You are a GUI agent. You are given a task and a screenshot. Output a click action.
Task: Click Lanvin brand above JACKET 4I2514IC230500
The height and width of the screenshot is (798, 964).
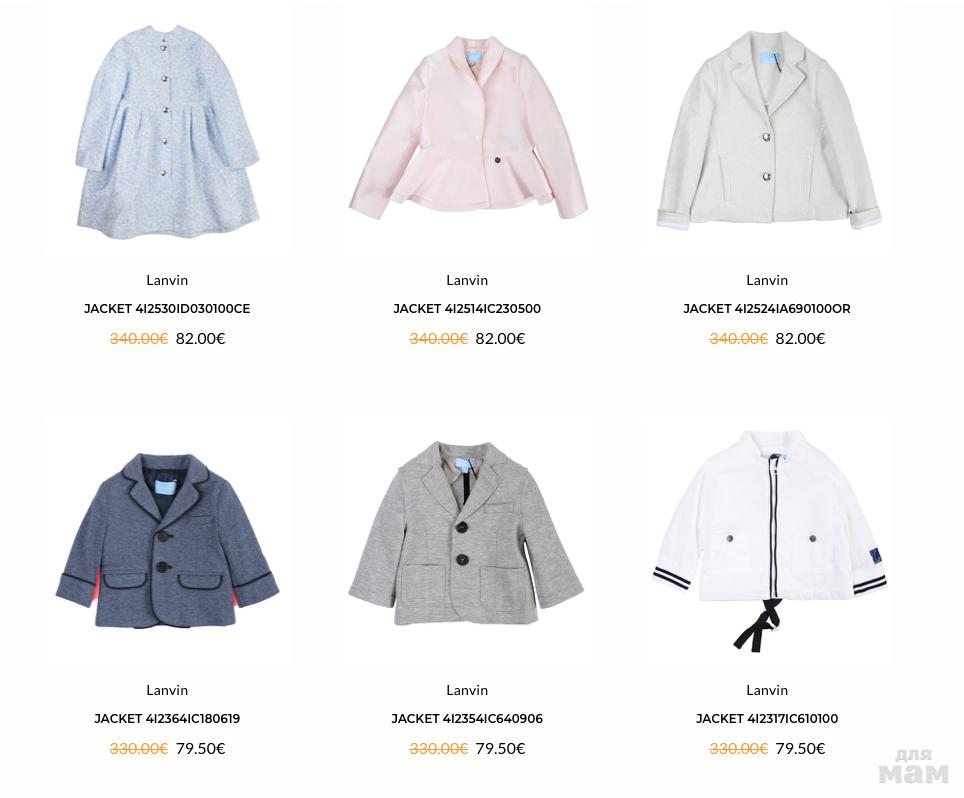(467, 280)
